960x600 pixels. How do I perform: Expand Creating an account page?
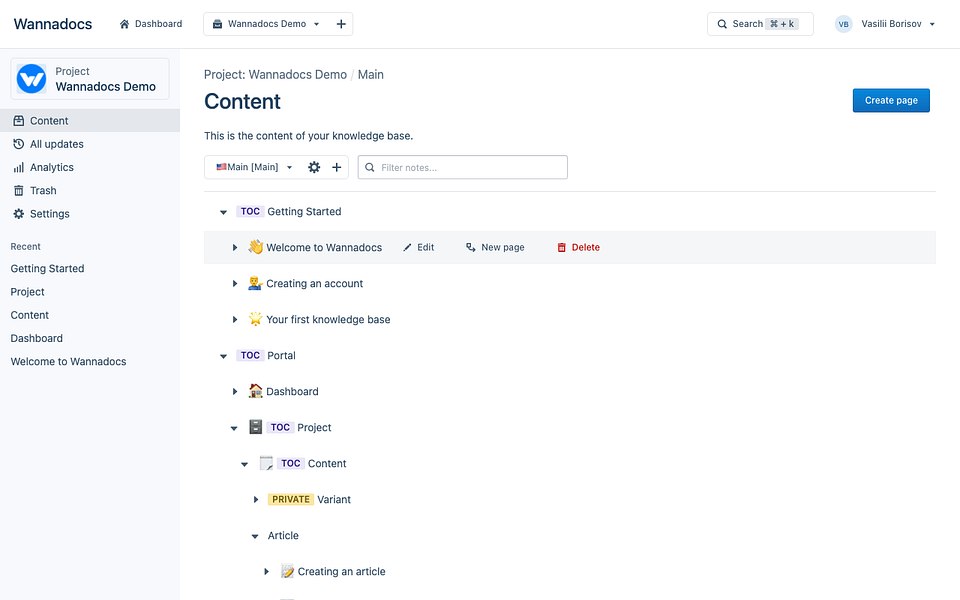click(x=234, y=283)
